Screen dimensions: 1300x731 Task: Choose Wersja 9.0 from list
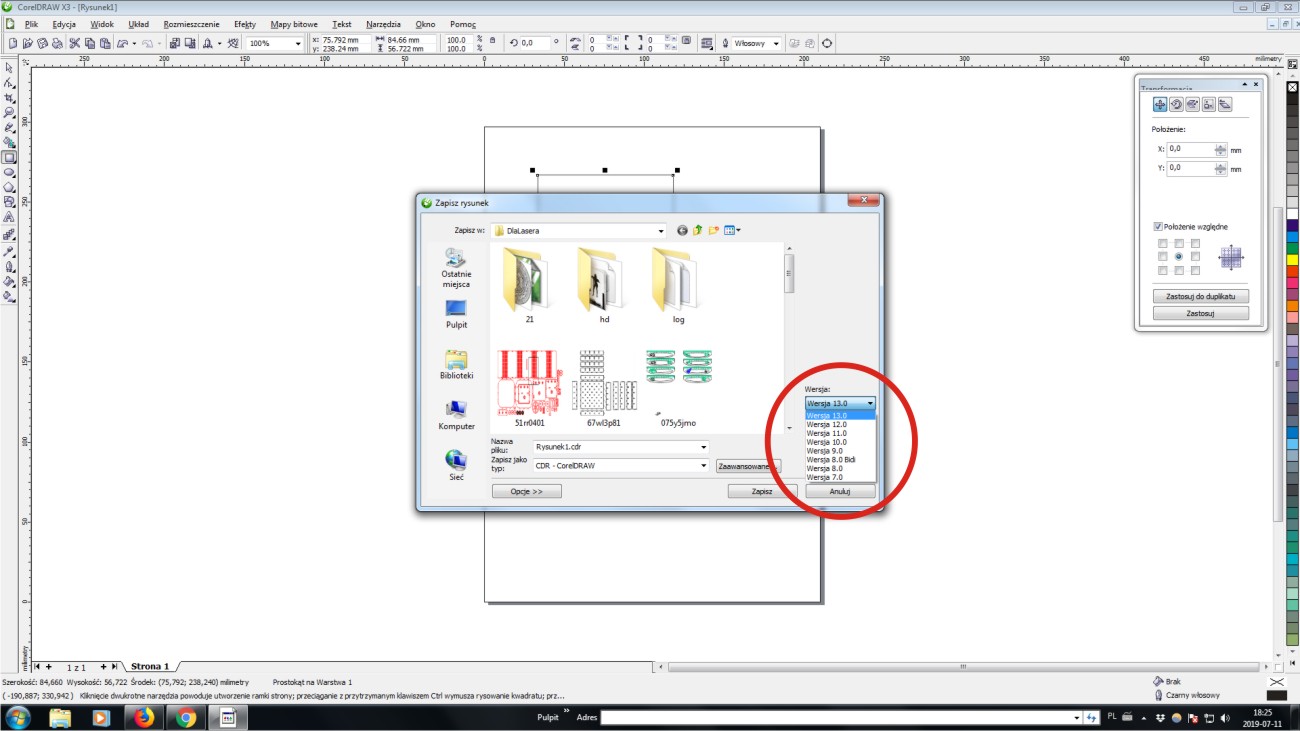[841, 451]
